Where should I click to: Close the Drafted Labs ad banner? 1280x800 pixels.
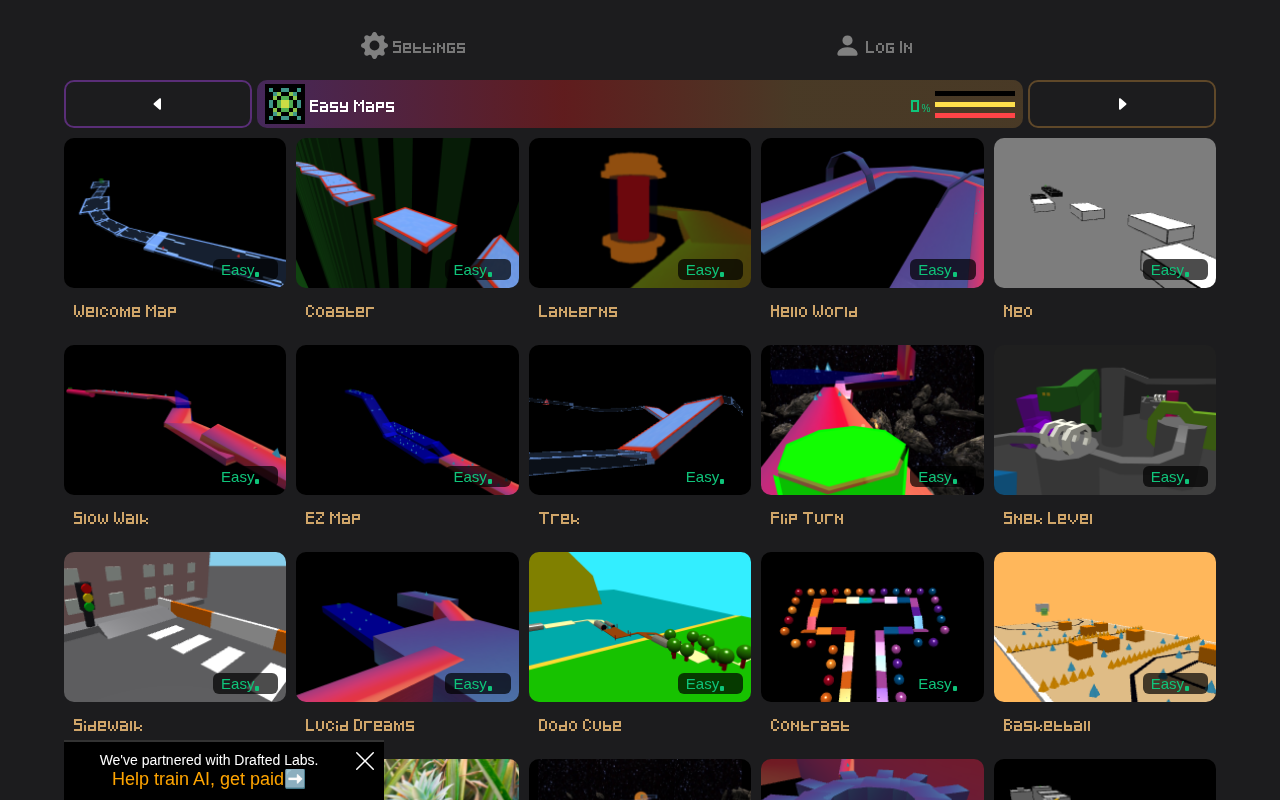(x=365, y=761)
